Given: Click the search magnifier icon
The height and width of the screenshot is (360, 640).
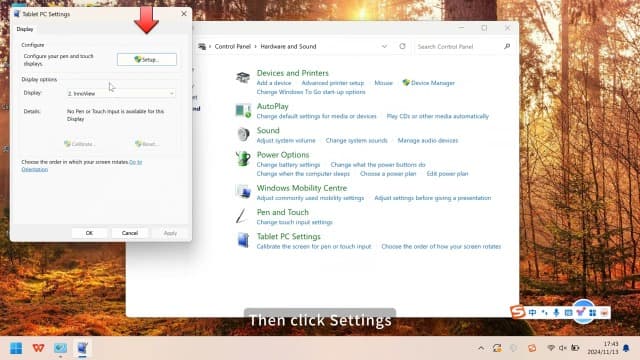Looking at the screenshot, I should pyautogui.click(x=507, y=47).
